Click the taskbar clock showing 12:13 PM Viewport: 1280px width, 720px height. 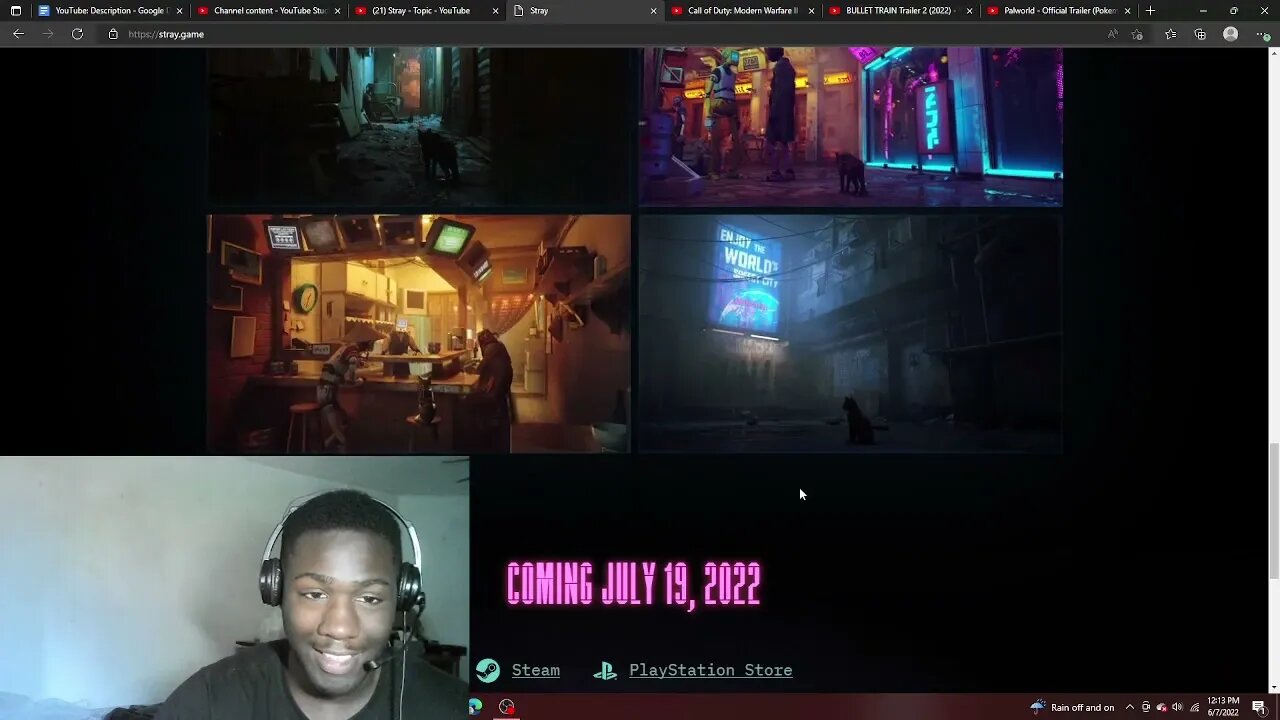pyautogui.click(x=1225, y=708)
